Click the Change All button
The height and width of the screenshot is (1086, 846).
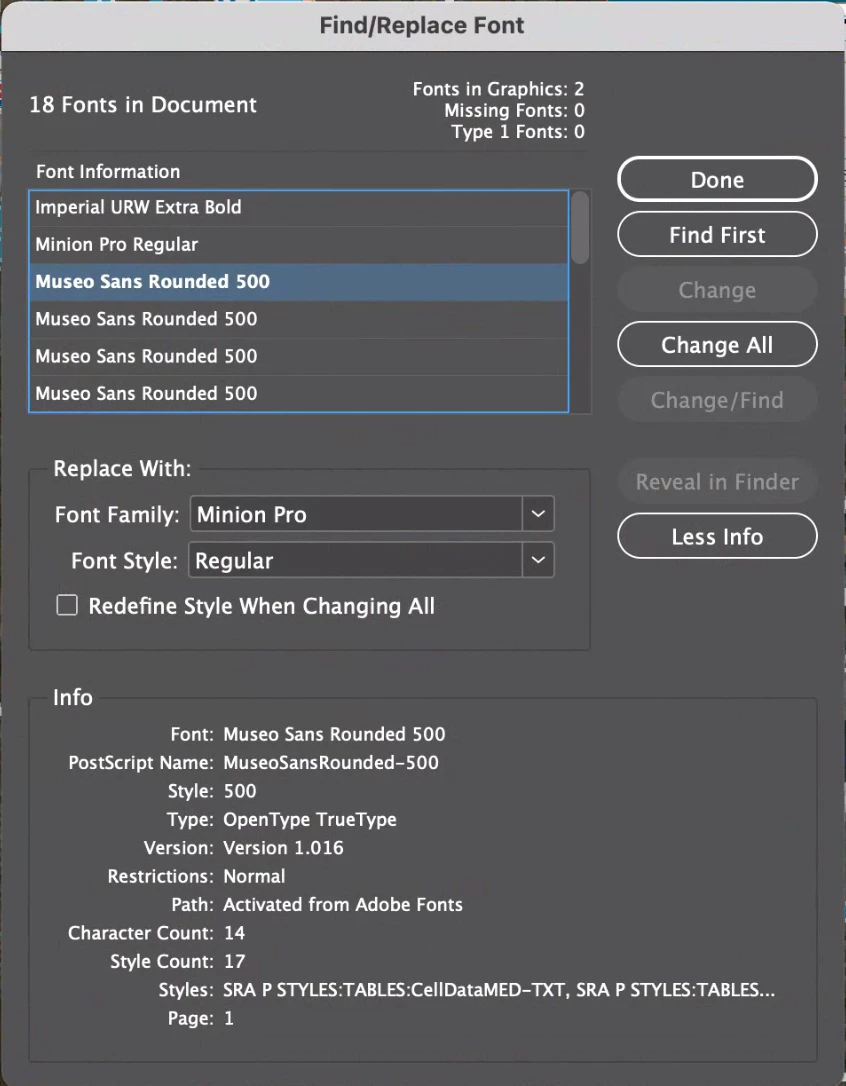click(717, 345)
